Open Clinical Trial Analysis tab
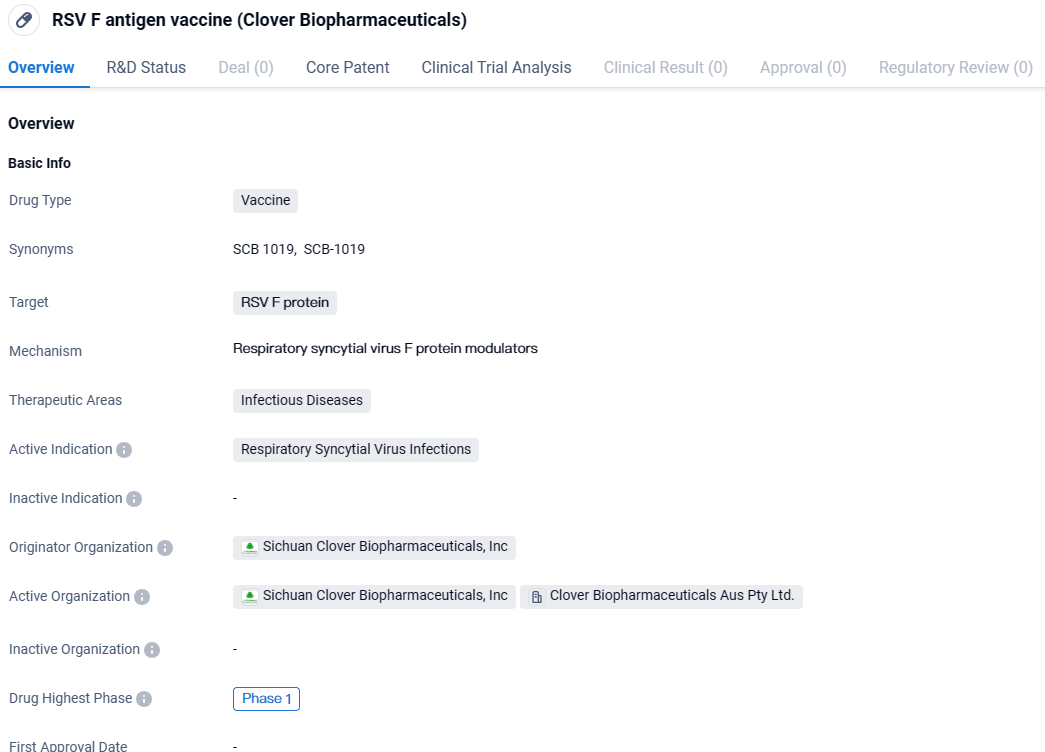1045x752 pixels. click(x=496, y=68)
